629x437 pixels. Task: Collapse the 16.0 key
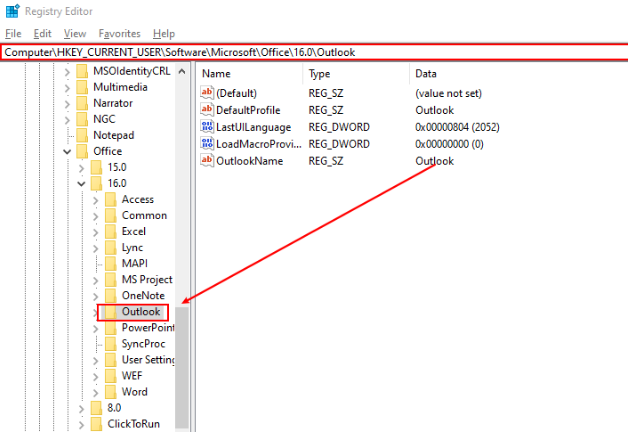tap(81, 184)
